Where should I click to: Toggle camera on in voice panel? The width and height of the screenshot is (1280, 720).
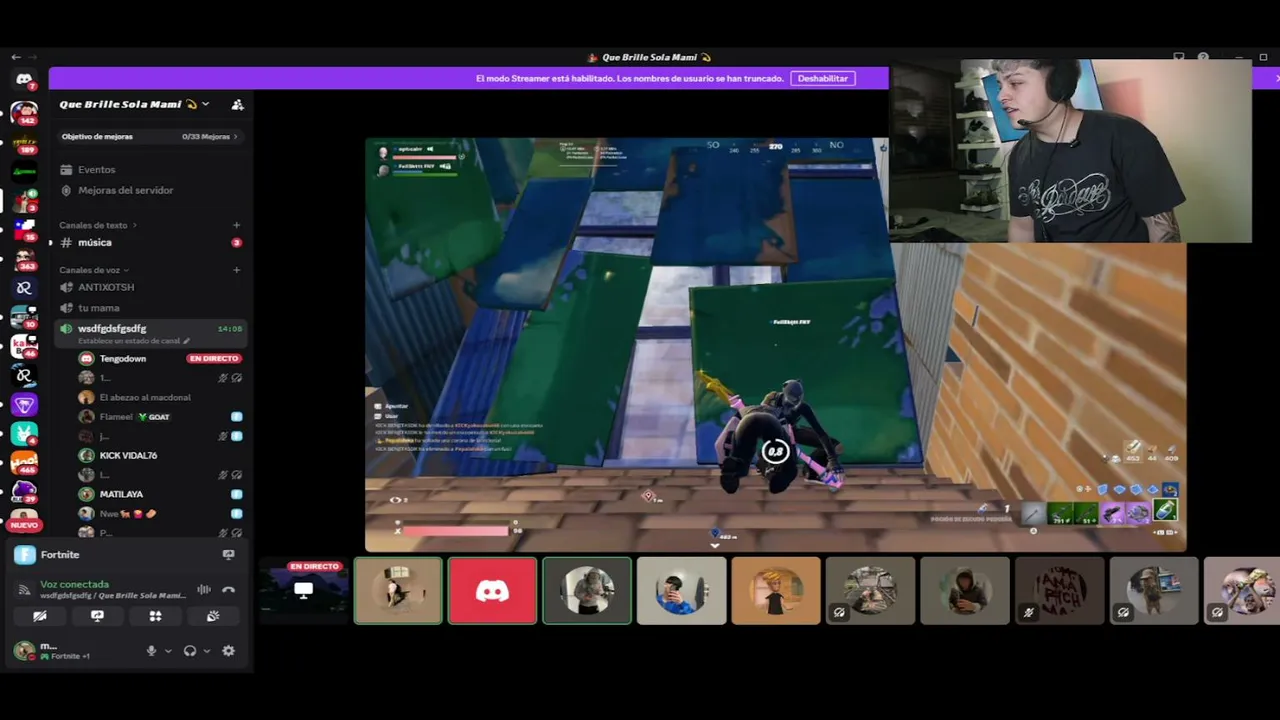click(x=40, y=616)
